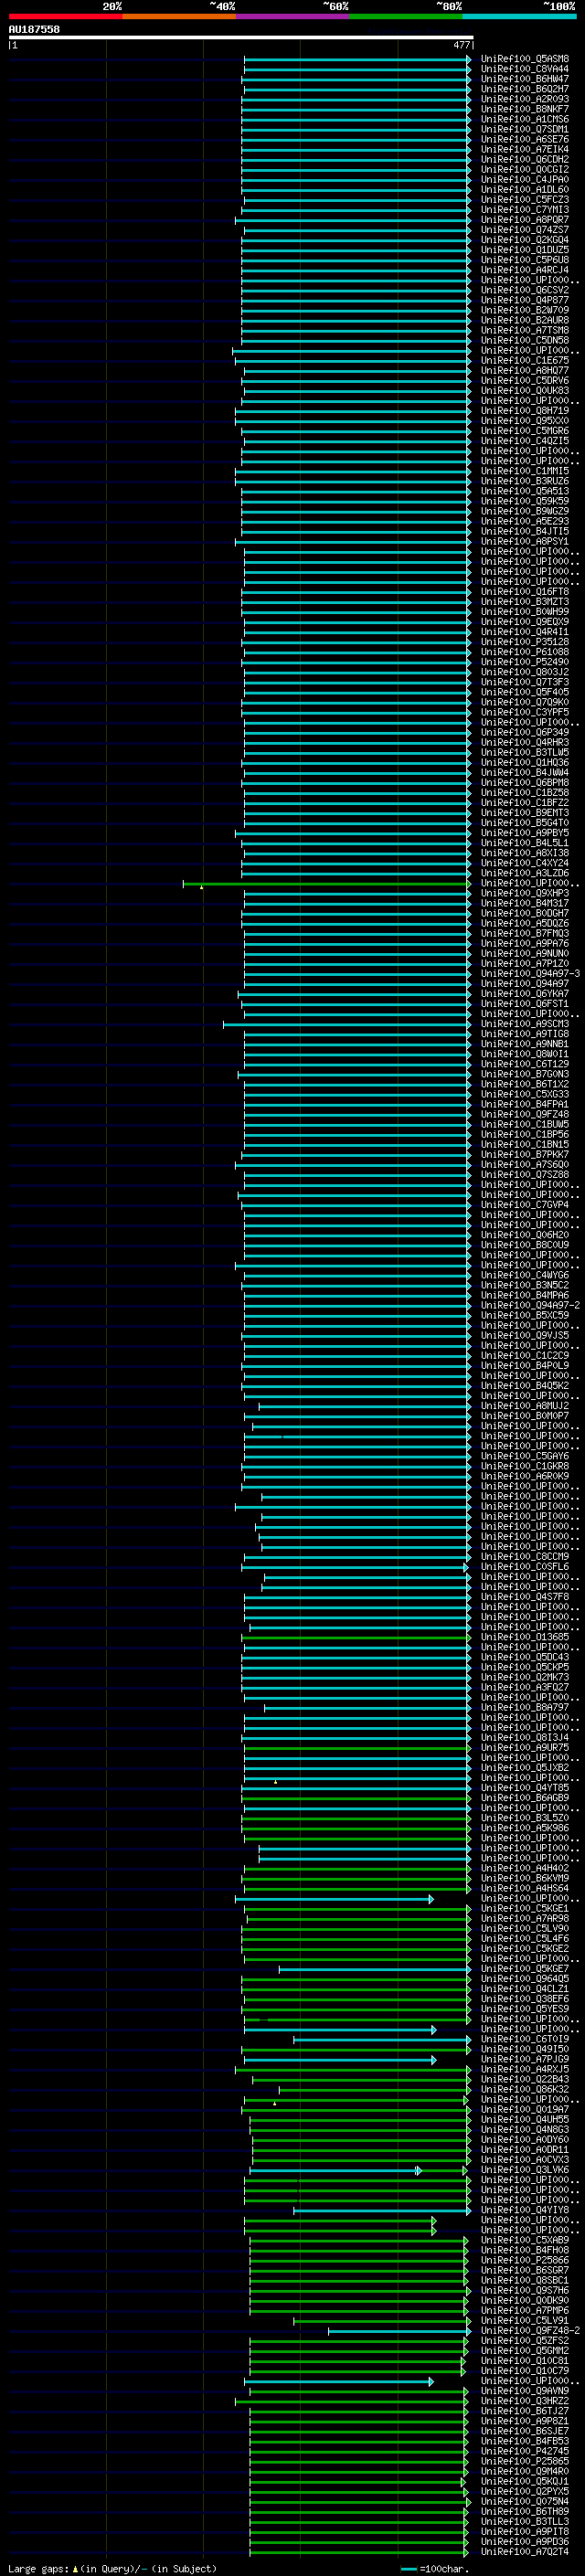The image size is (585, 2576).
Task: Click hit label UniRef100_B2W709
Action: click(x=525, y=310)
